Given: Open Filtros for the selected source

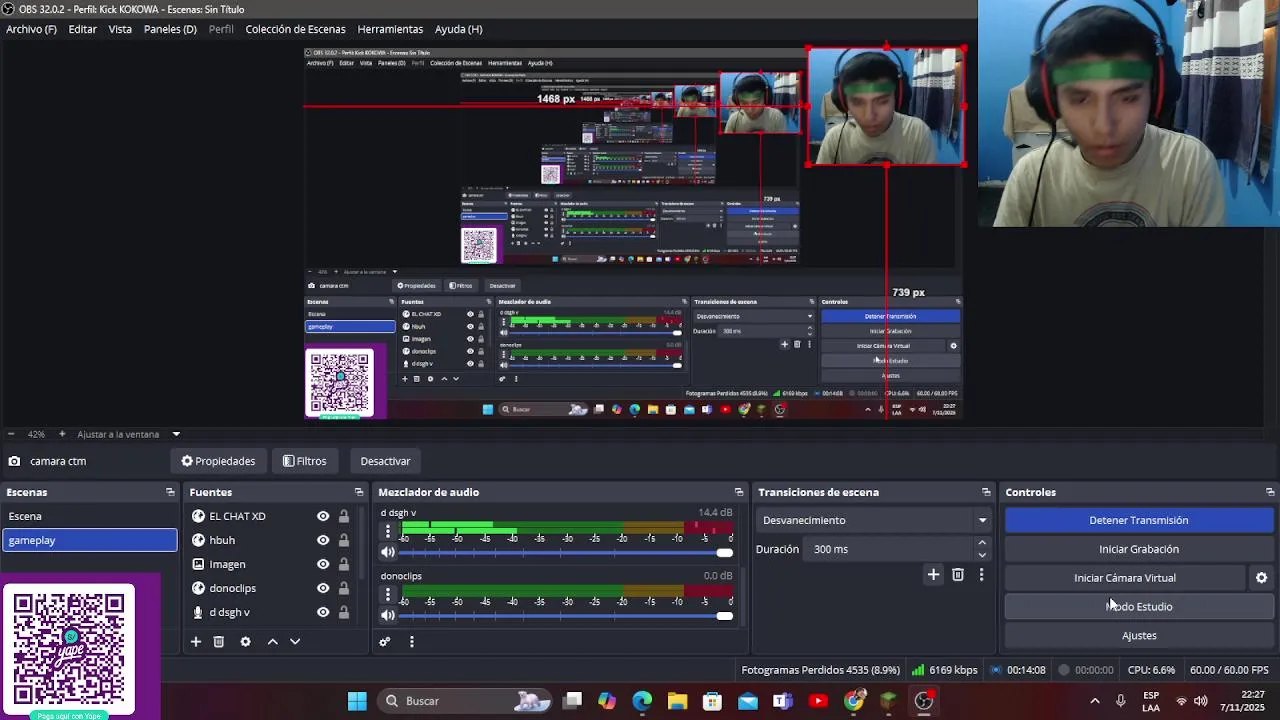Looking at the screenshot, I should click(x=304, y=461).
